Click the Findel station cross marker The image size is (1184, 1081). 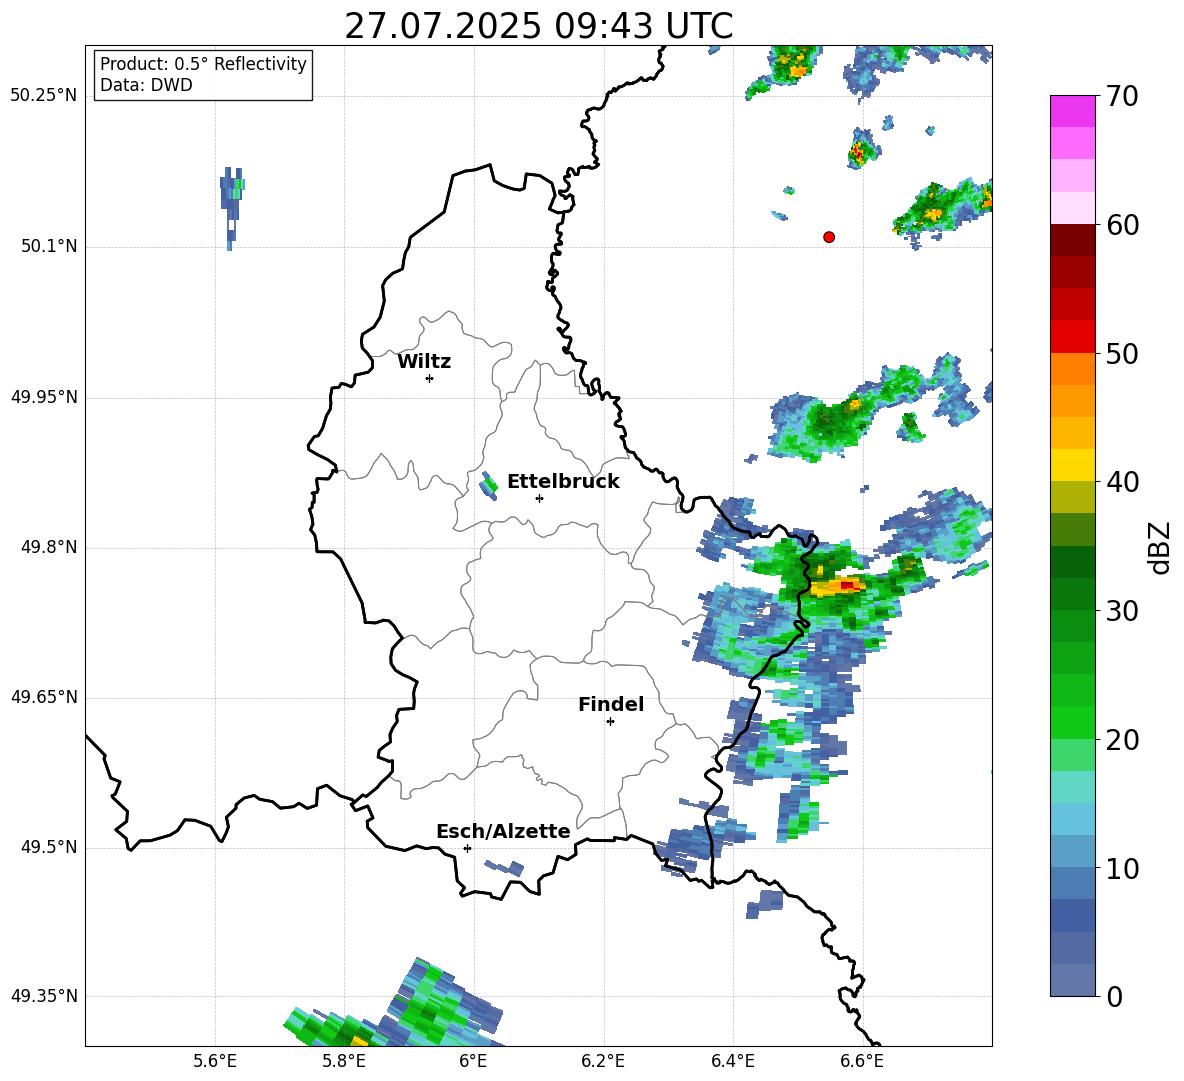tap(610, 722)
